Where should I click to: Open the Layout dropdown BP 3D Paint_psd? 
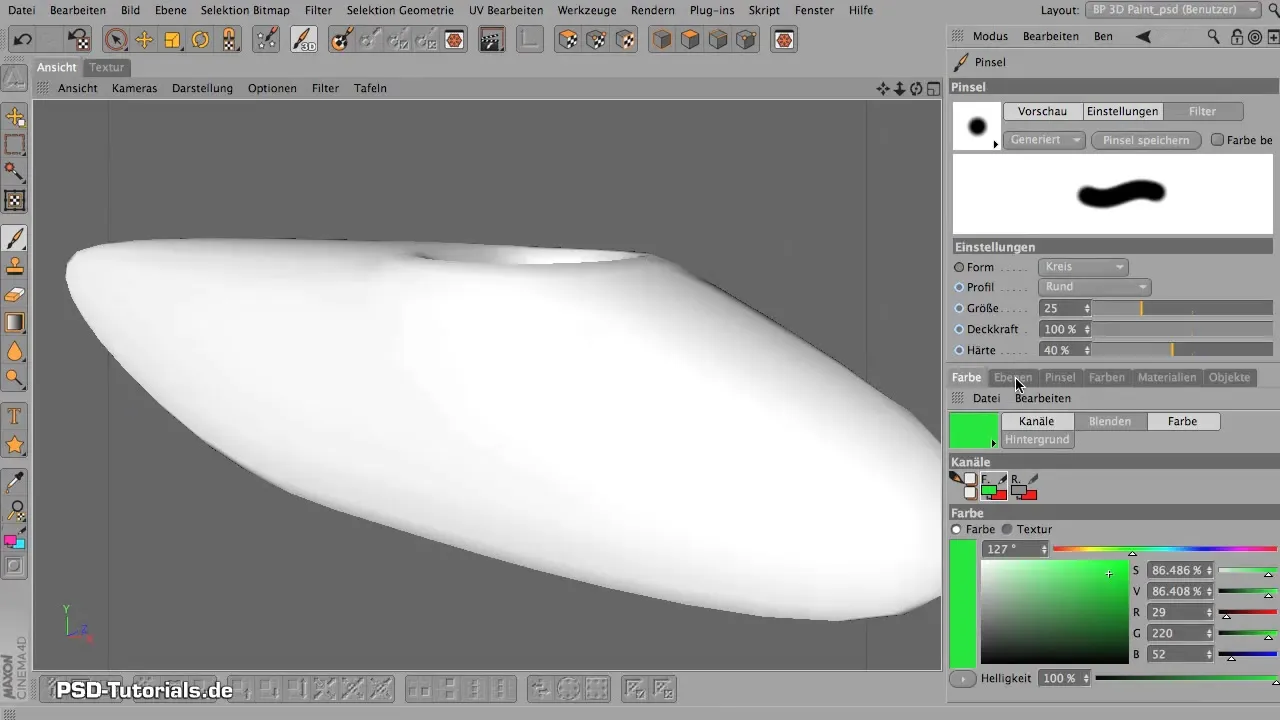pyautogui.click(x=1174, y=9)
